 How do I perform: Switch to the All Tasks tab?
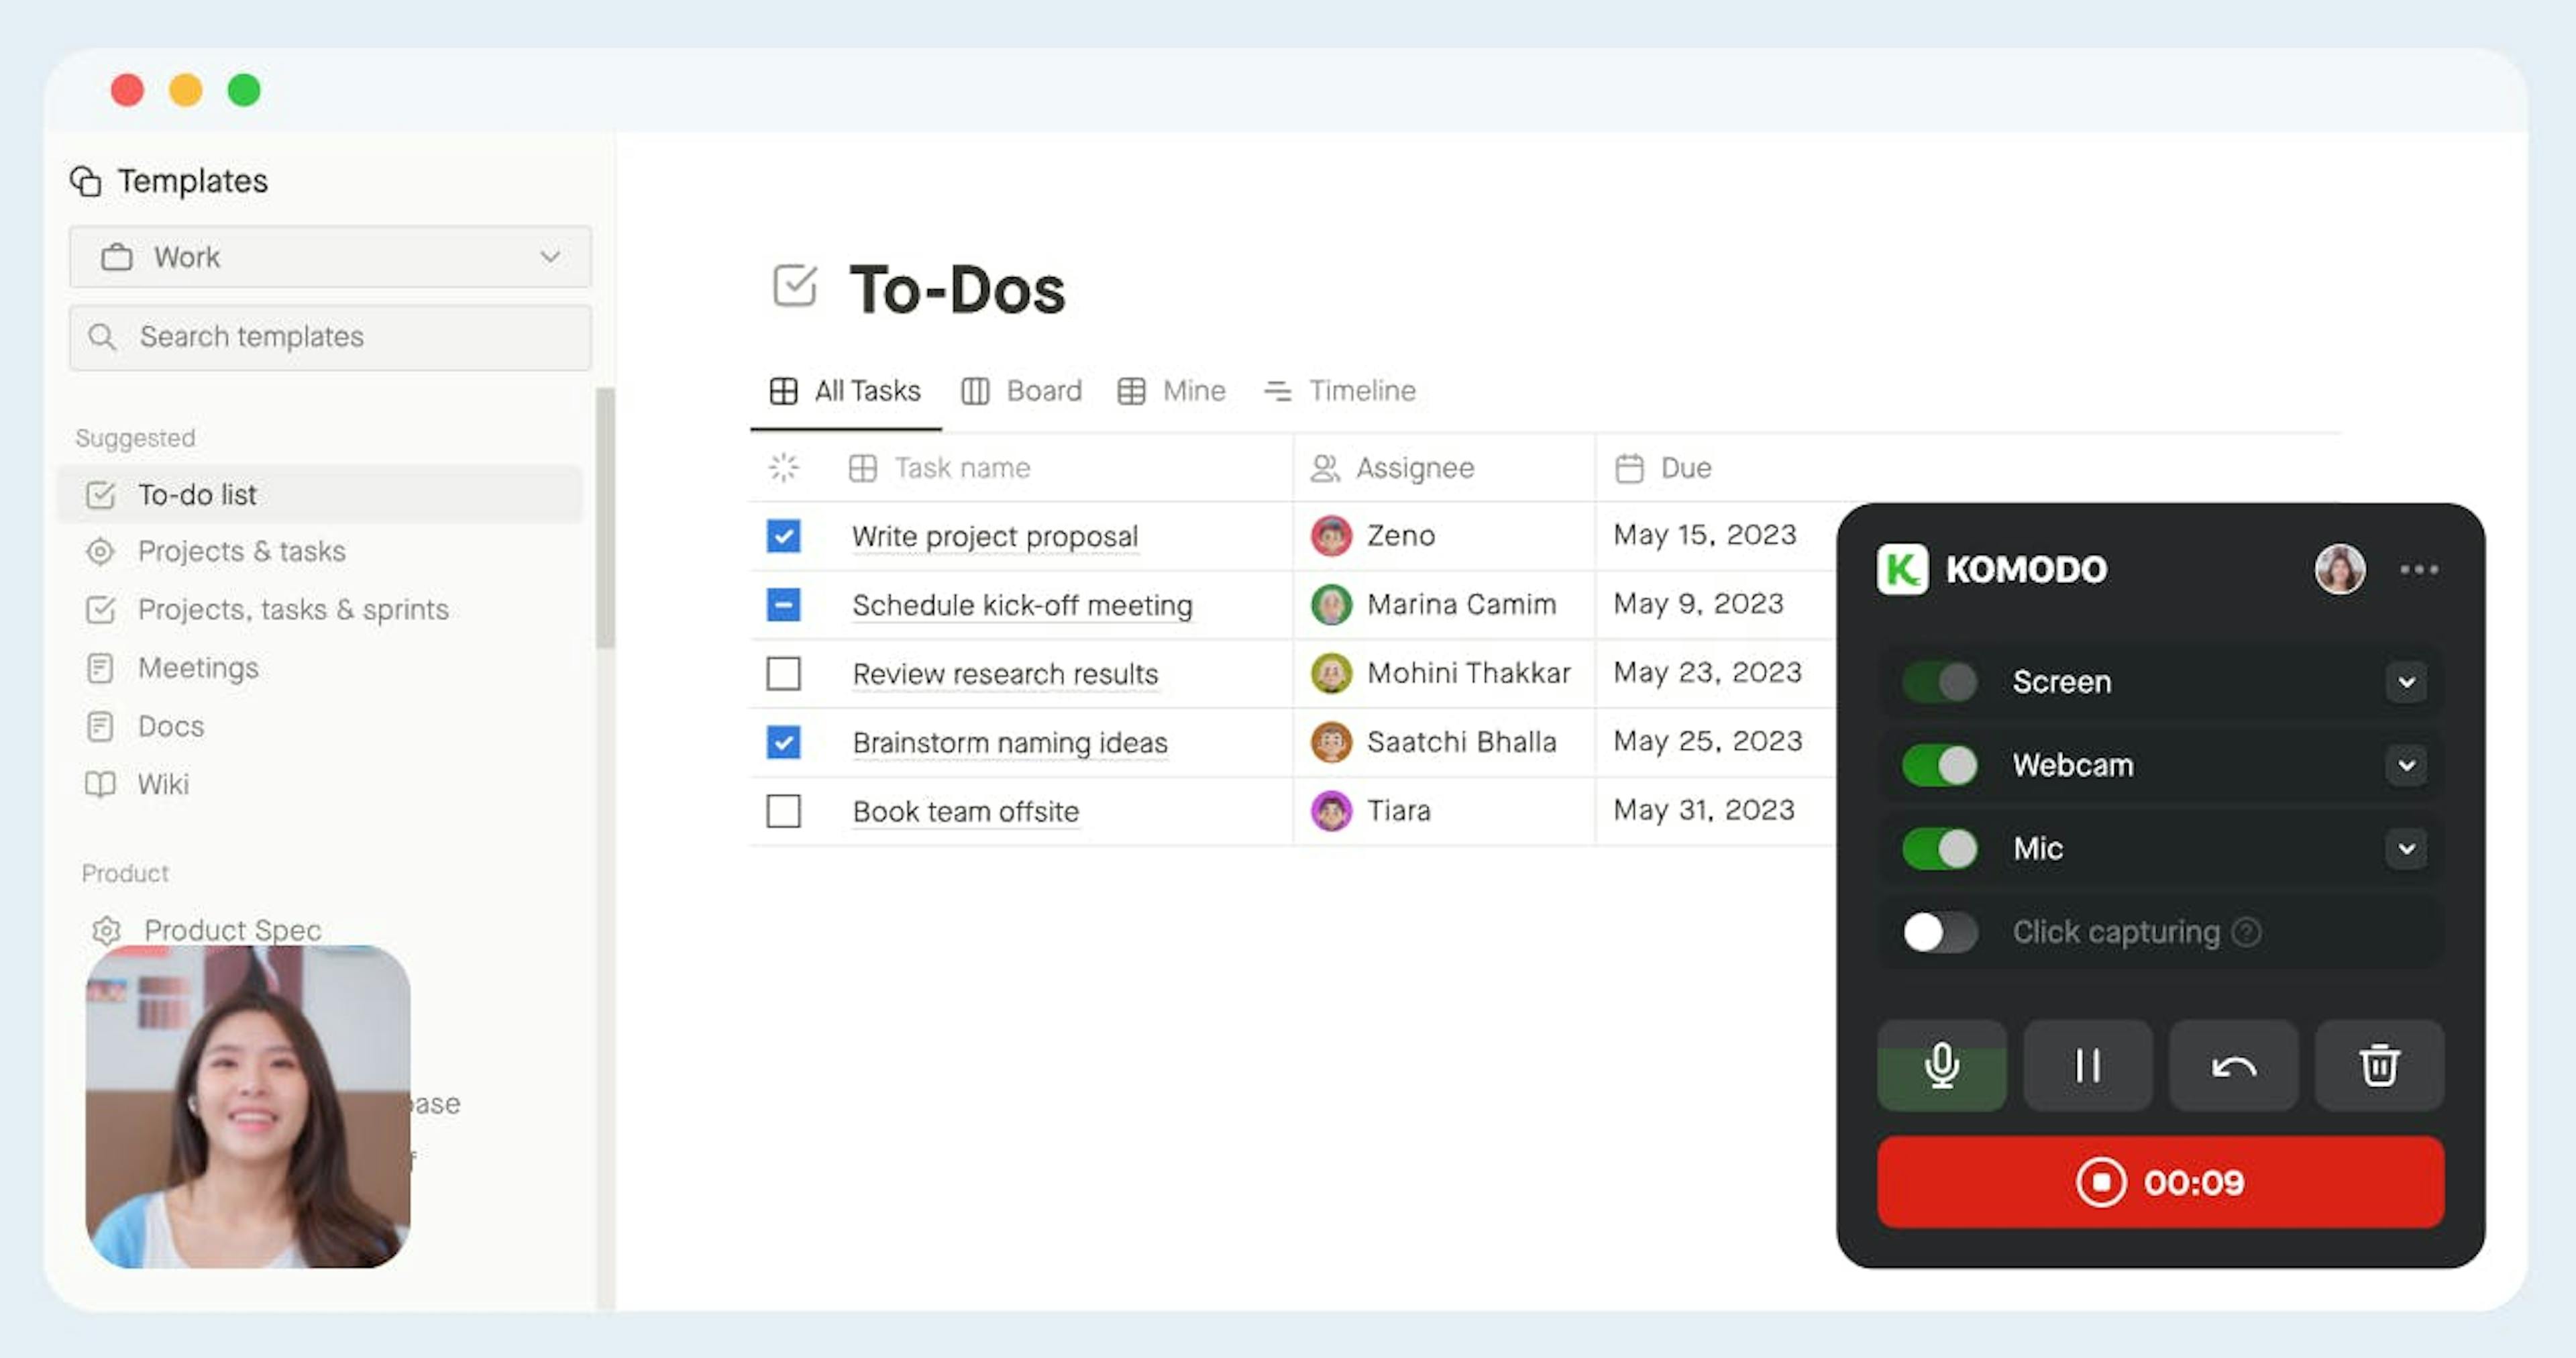coord(845,391)
